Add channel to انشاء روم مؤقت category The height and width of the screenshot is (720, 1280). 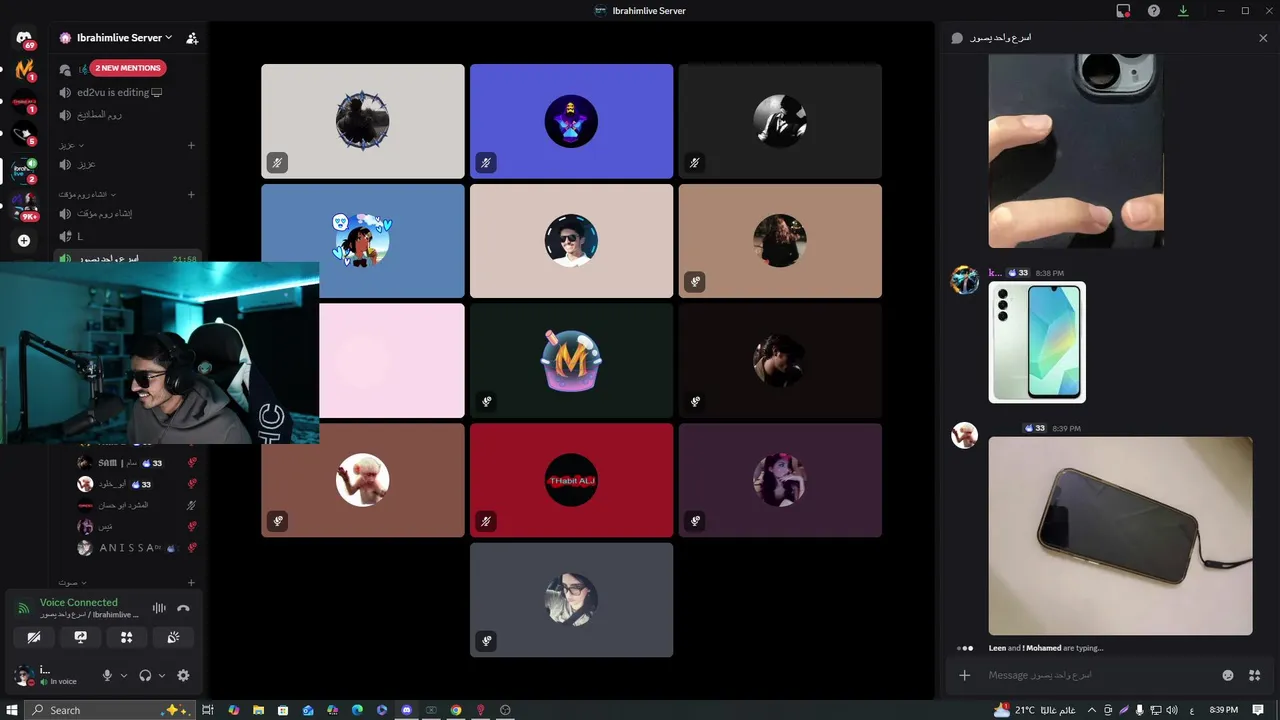click(191, 194)
